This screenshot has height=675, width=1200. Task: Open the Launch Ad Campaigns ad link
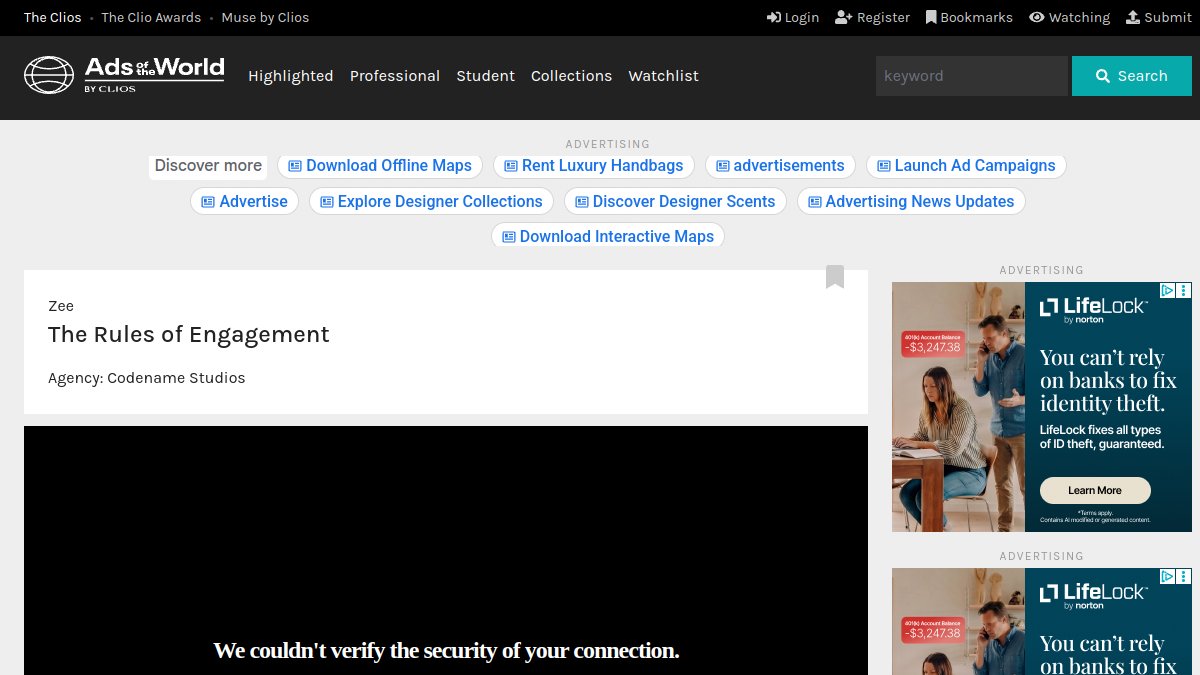[x=966, y=166]
